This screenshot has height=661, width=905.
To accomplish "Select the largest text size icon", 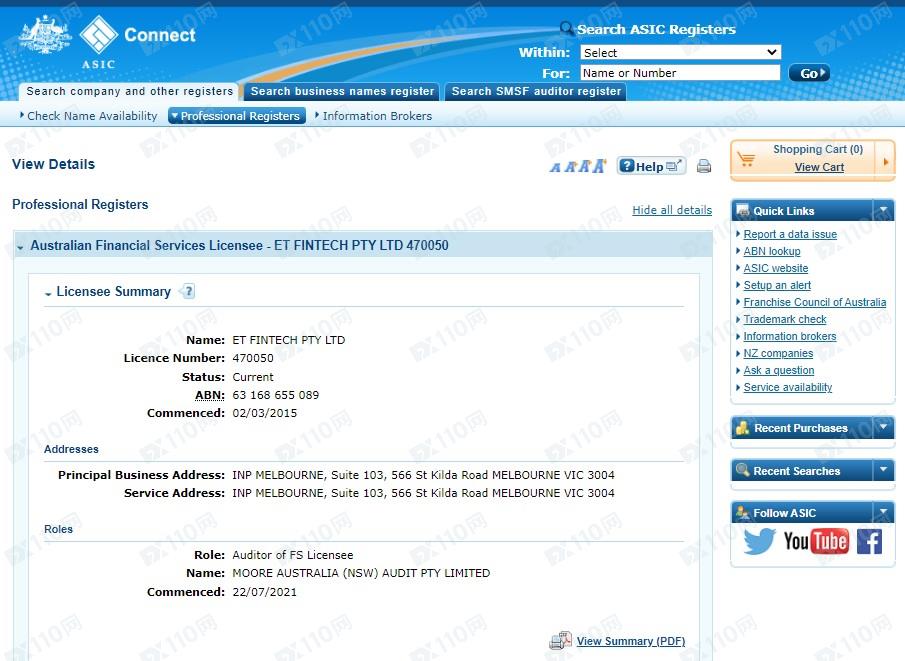I will pos(599,166).
